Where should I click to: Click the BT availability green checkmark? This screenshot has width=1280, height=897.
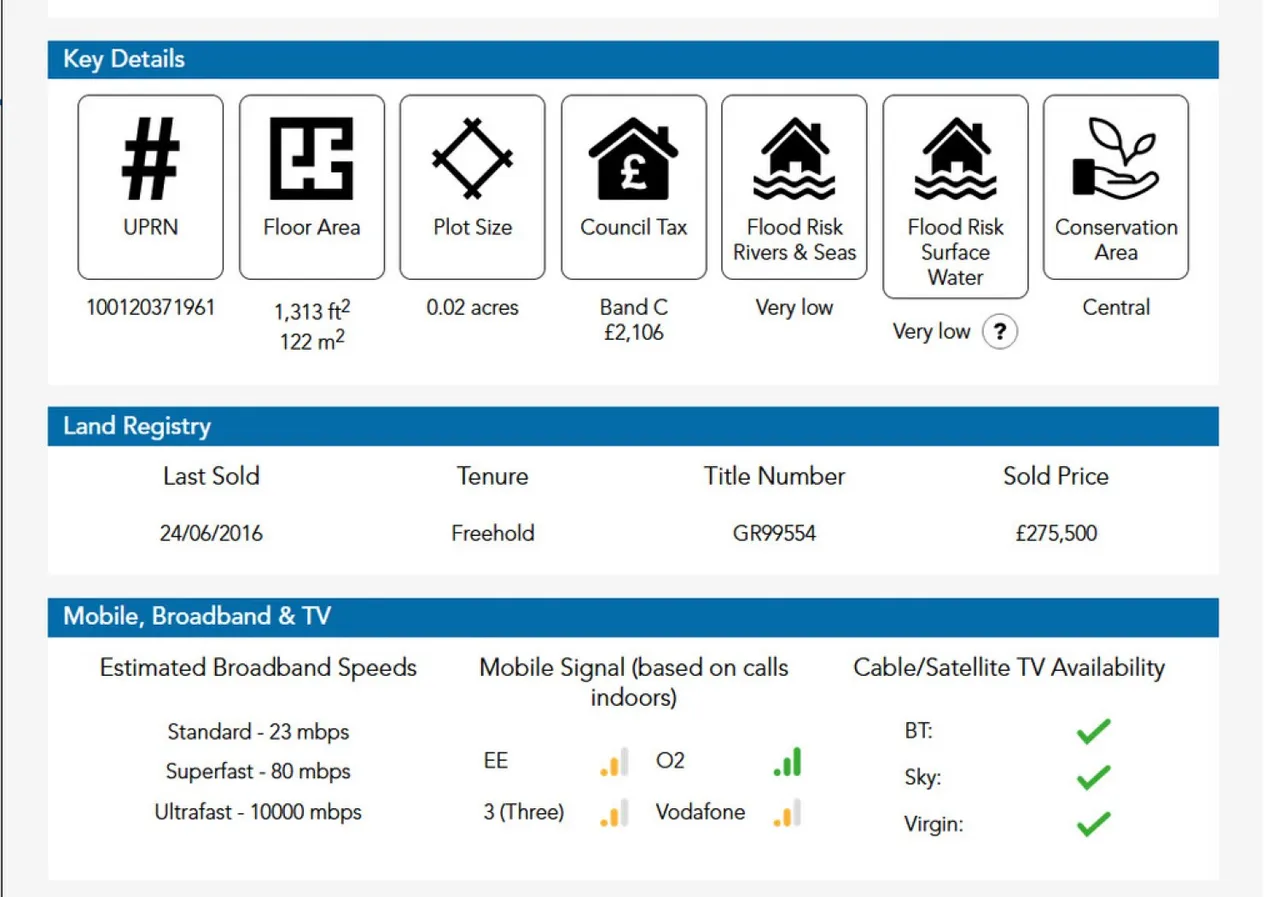[1094, 732]
